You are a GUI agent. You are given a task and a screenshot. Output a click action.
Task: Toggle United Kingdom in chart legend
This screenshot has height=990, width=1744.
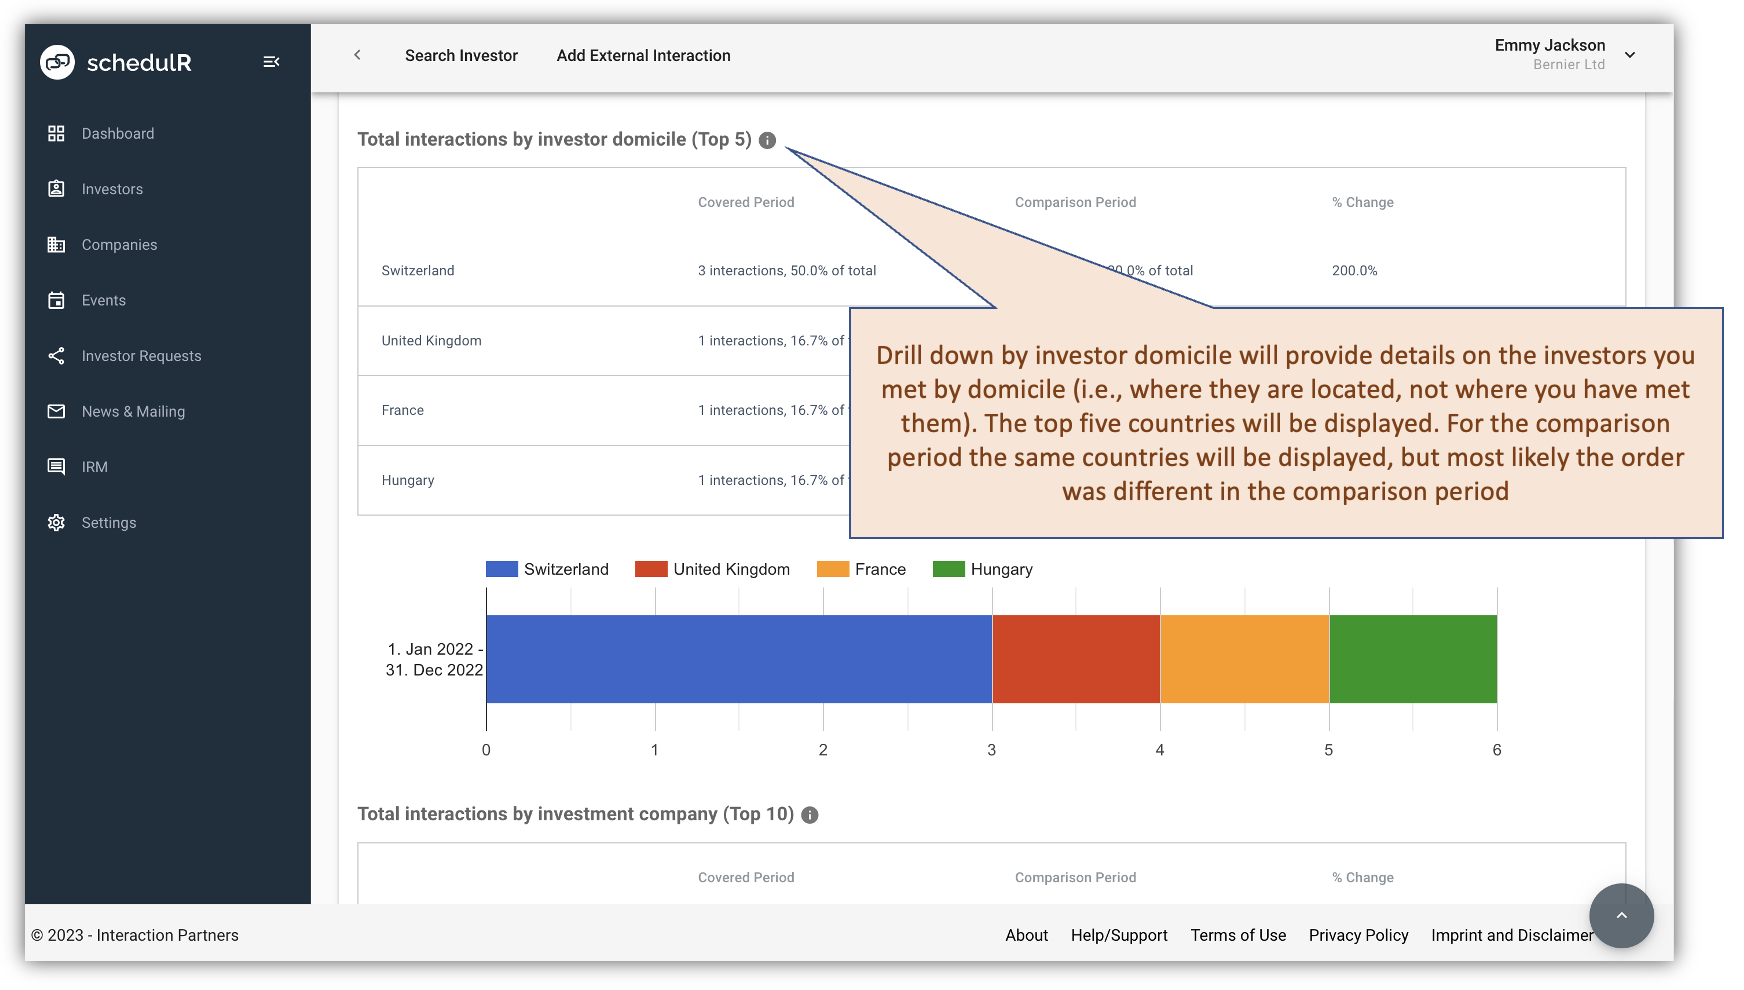(x=712, y=568)
